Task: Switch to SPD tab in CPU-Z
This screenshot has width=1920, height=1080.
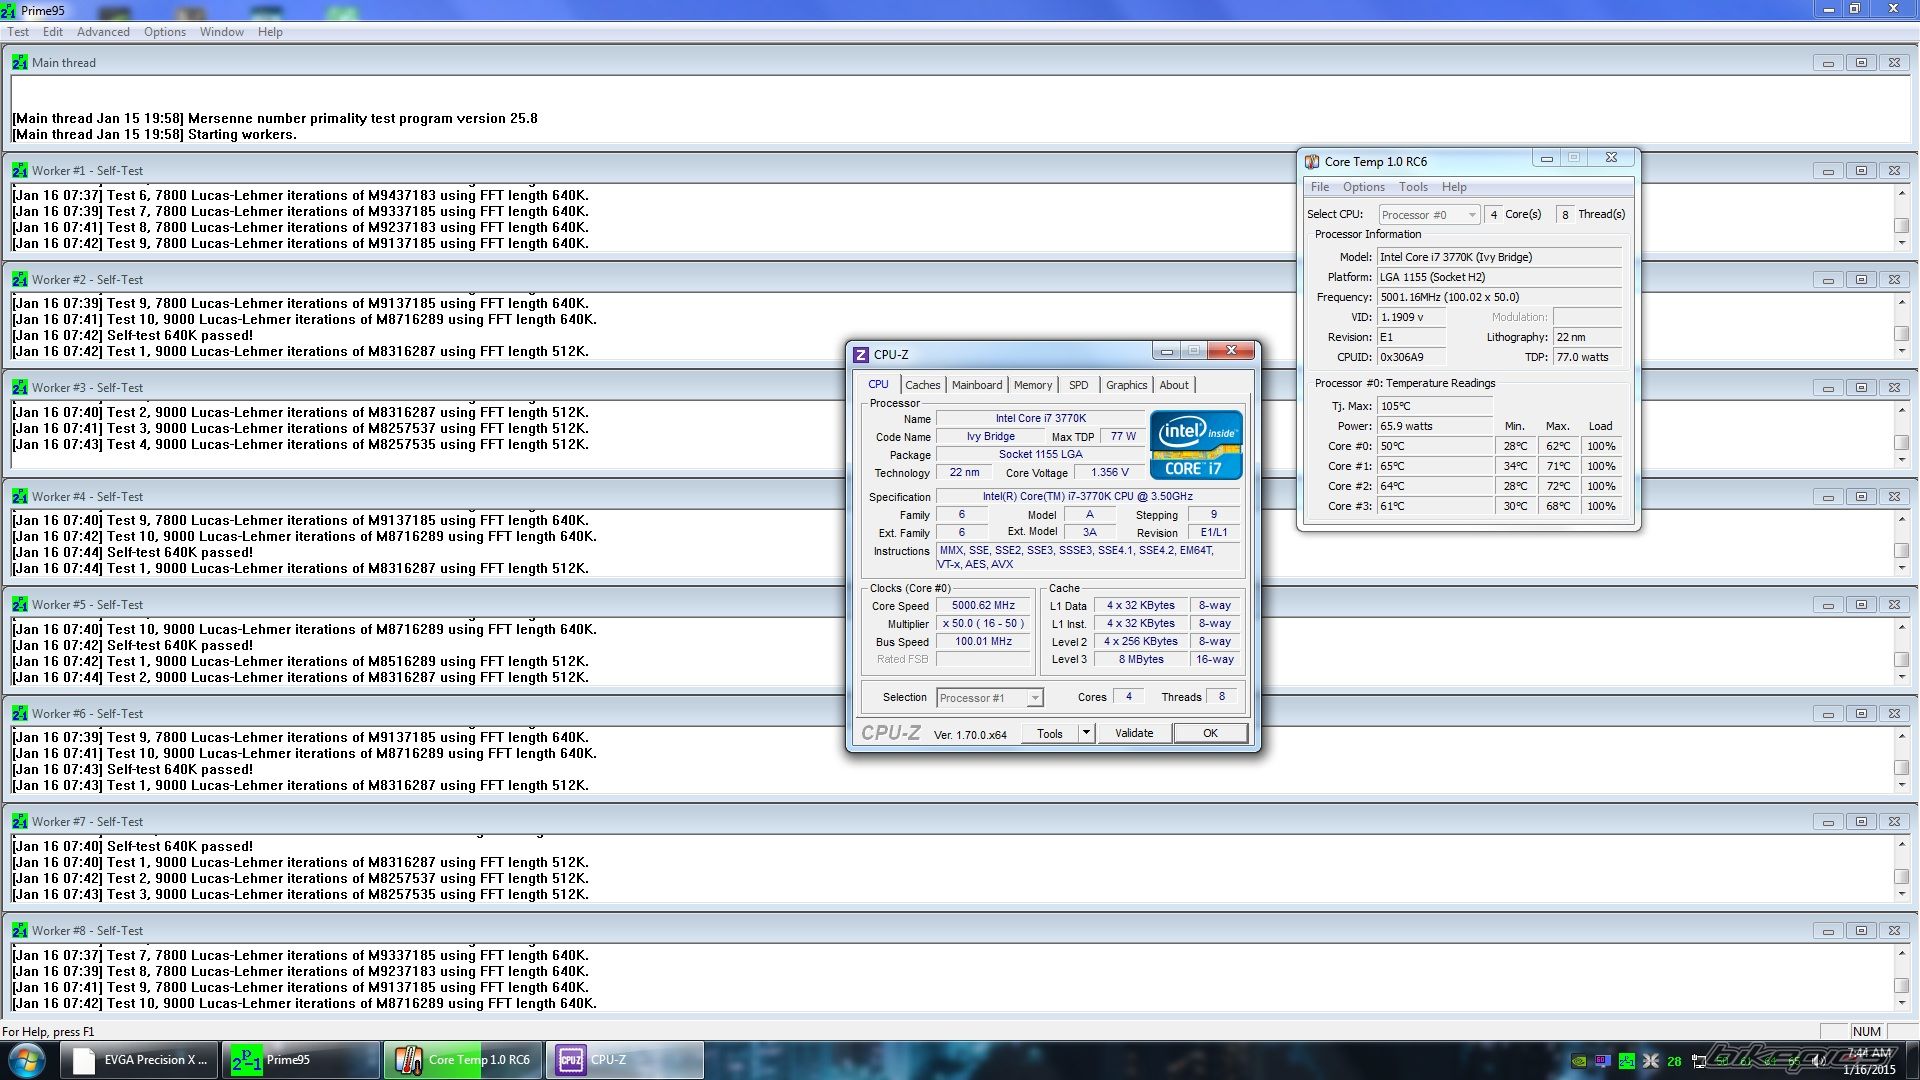Action: pos(1078,385)
